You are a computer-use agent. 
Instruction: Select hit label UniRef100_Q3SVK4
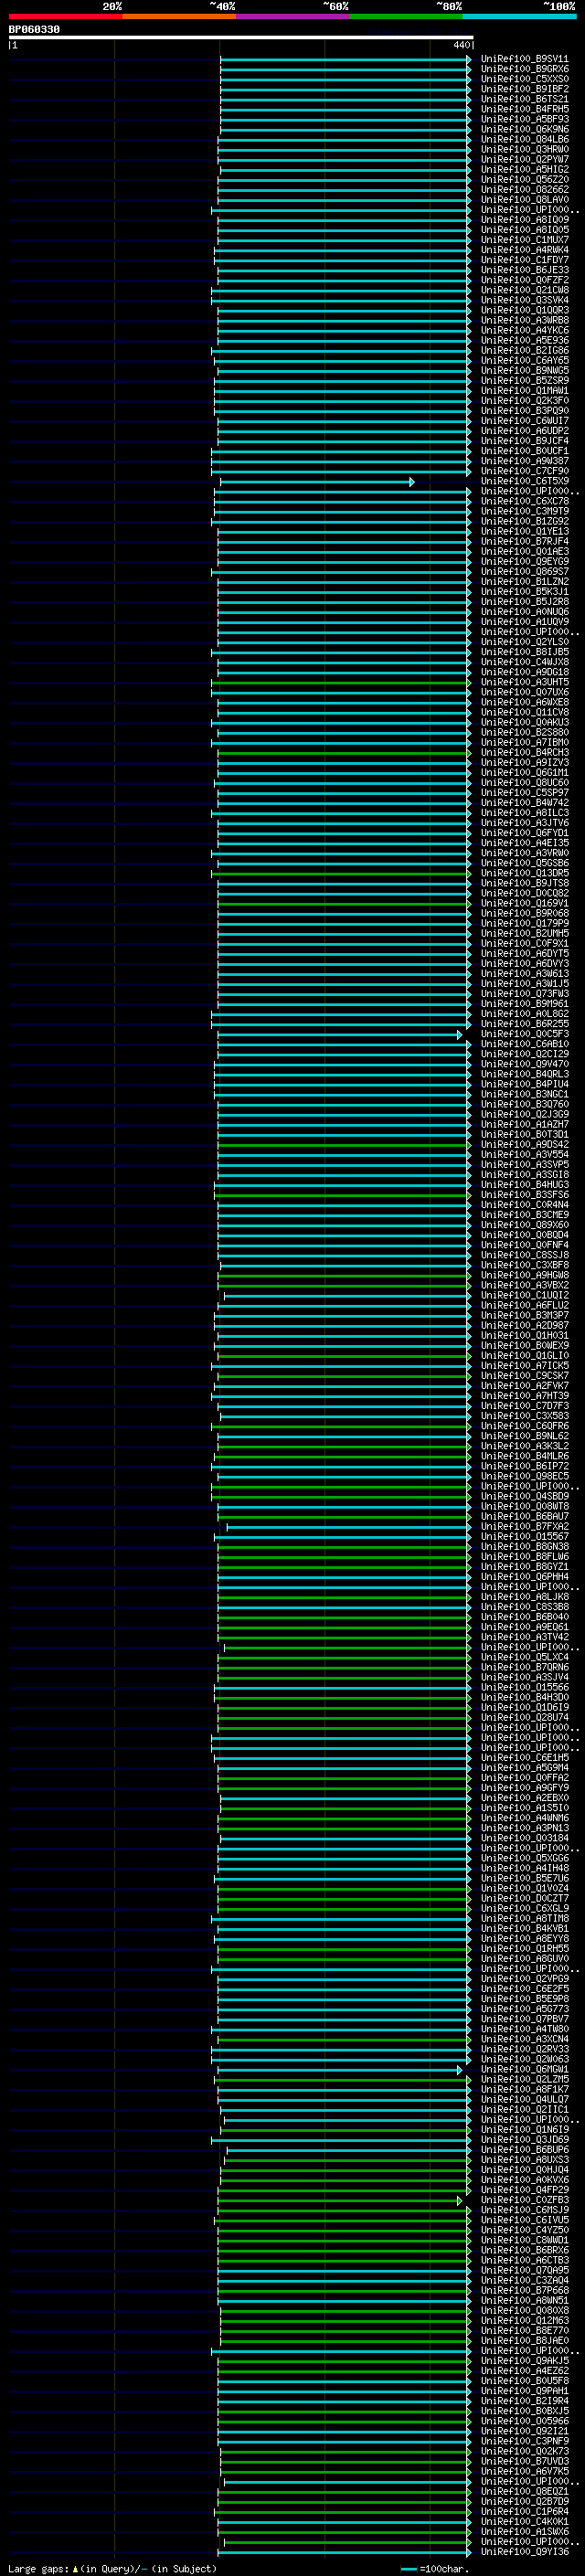click(x=525, y=300)
